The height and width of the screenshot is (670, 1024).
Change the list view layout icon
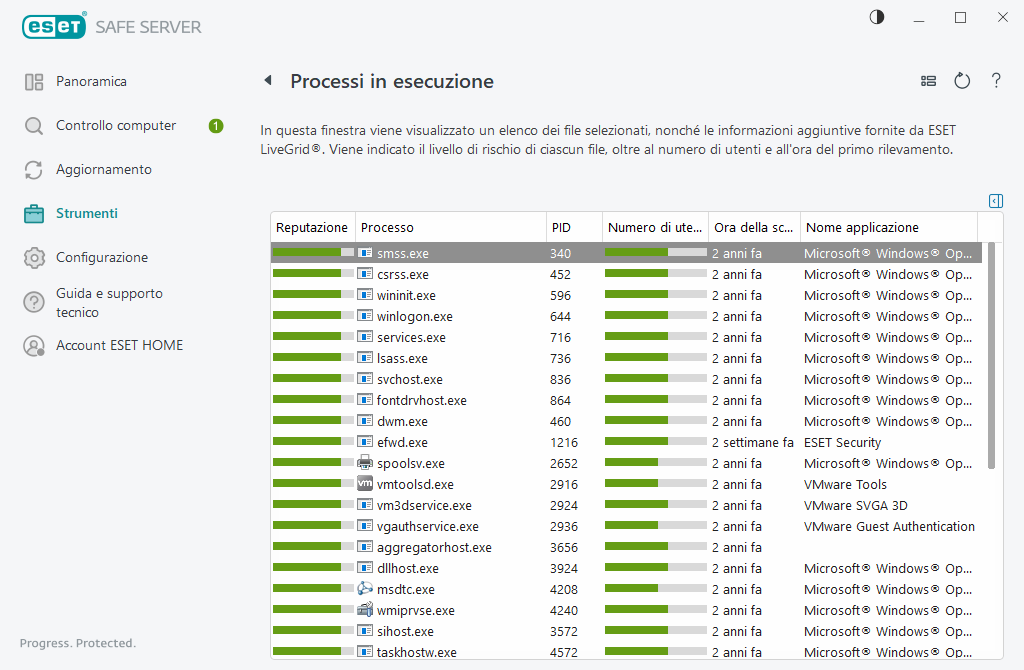click(x=928, y=81)
